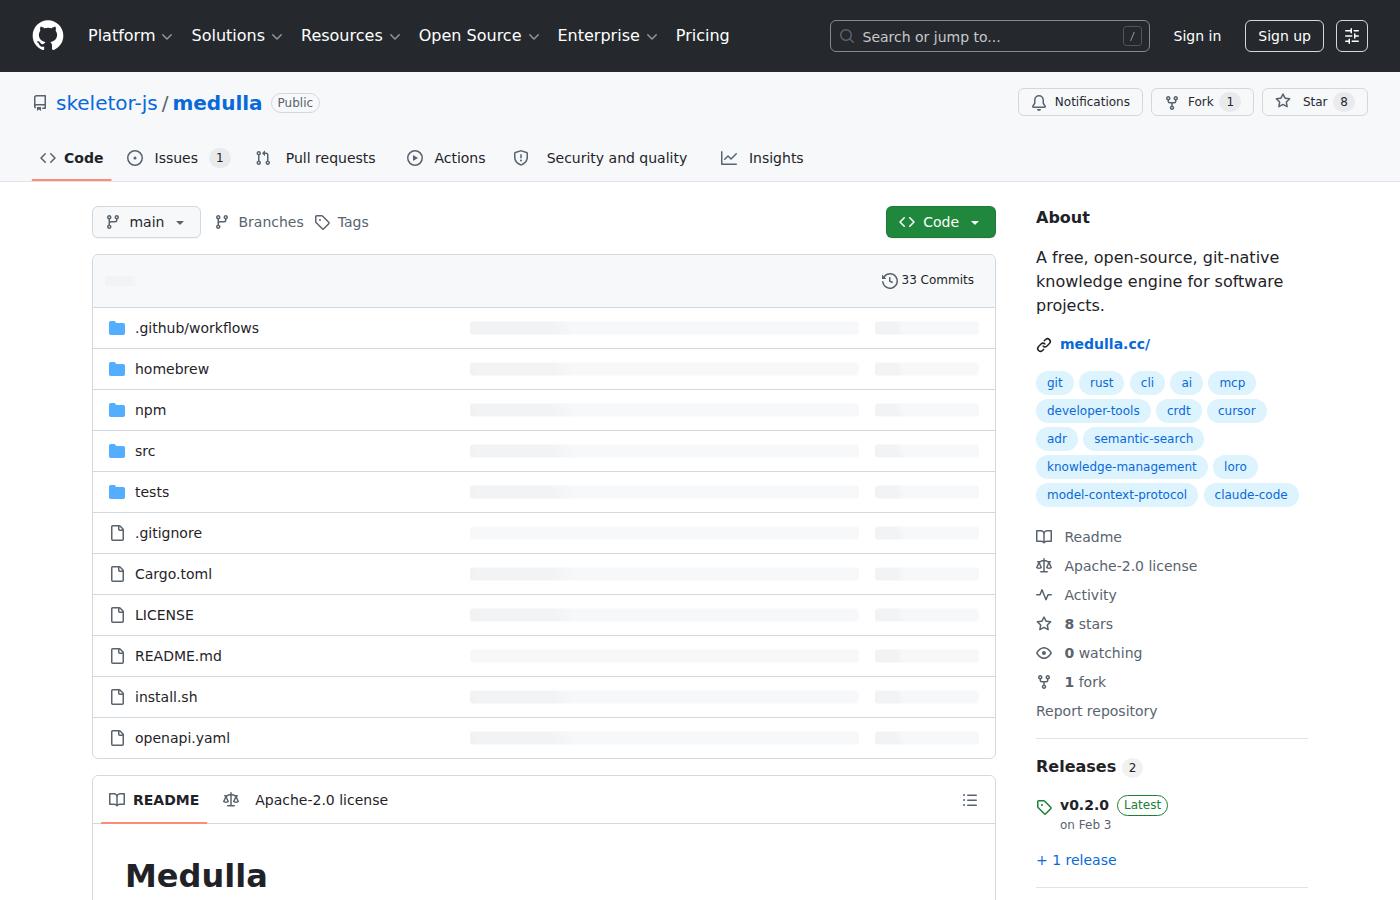Click the GitHub logo icon
The image size is (1400, 900).
pyautogui.click(x=48, y=36)
